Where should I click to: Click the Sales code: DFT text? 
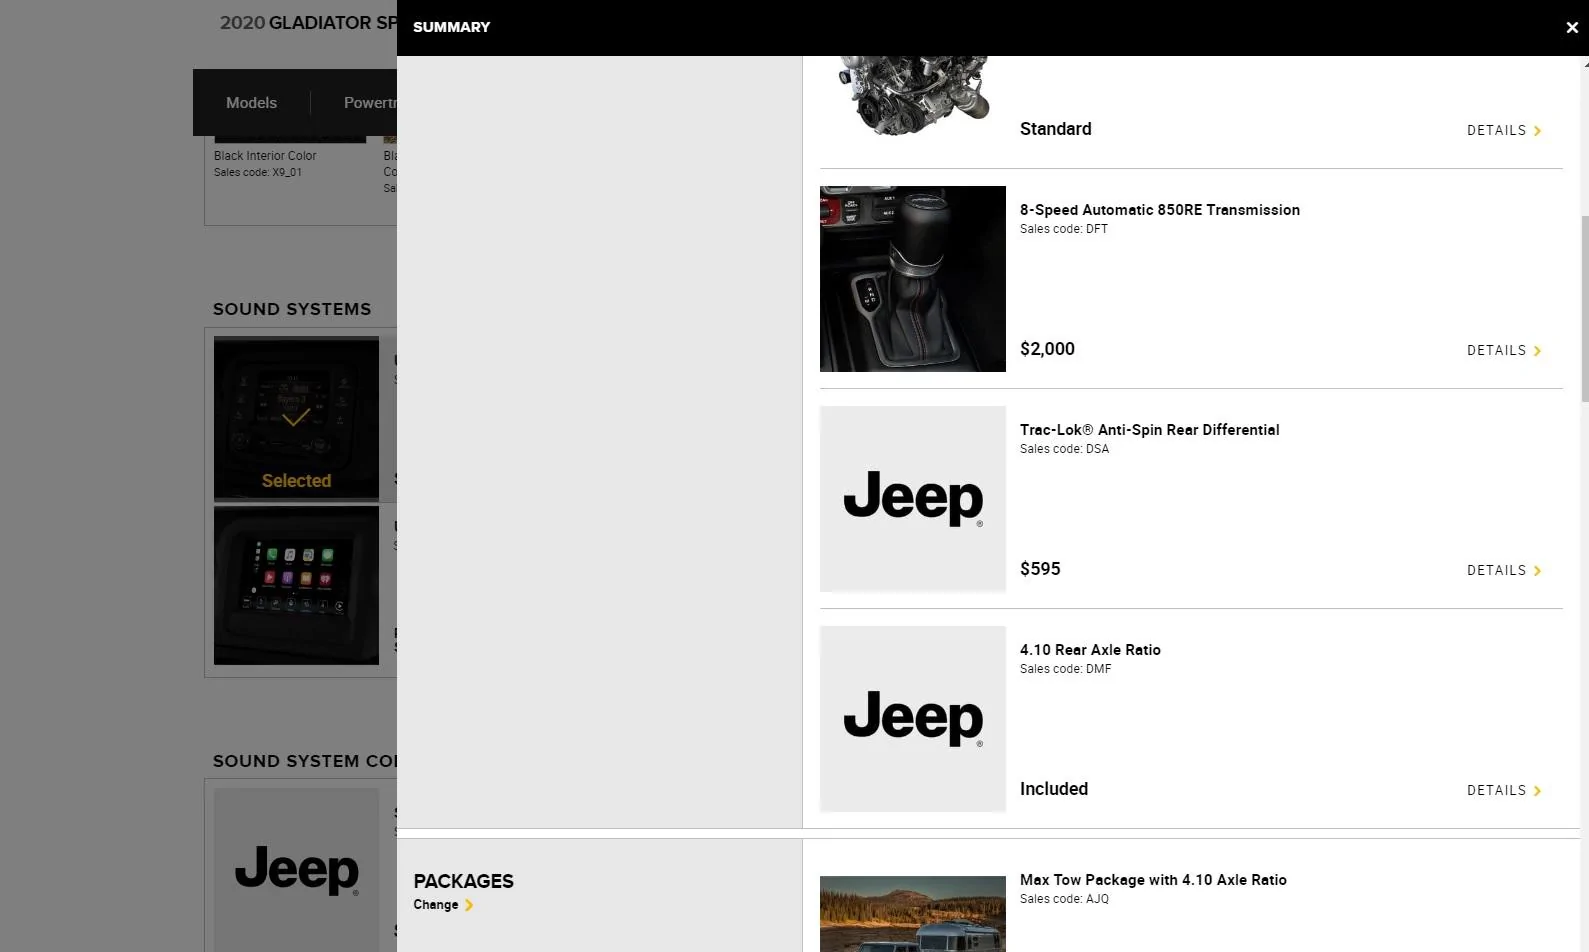pyautogui.click(x=1064, y=229)
